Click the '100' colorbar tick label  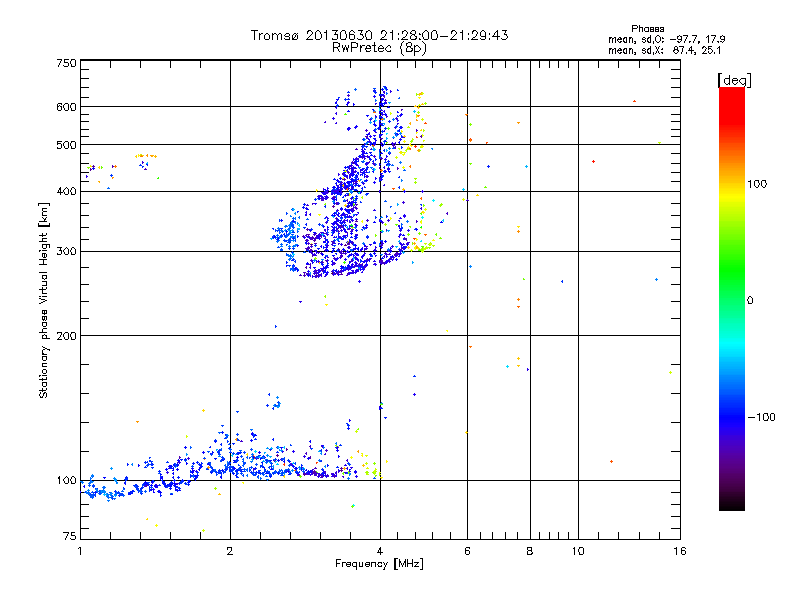757,184
